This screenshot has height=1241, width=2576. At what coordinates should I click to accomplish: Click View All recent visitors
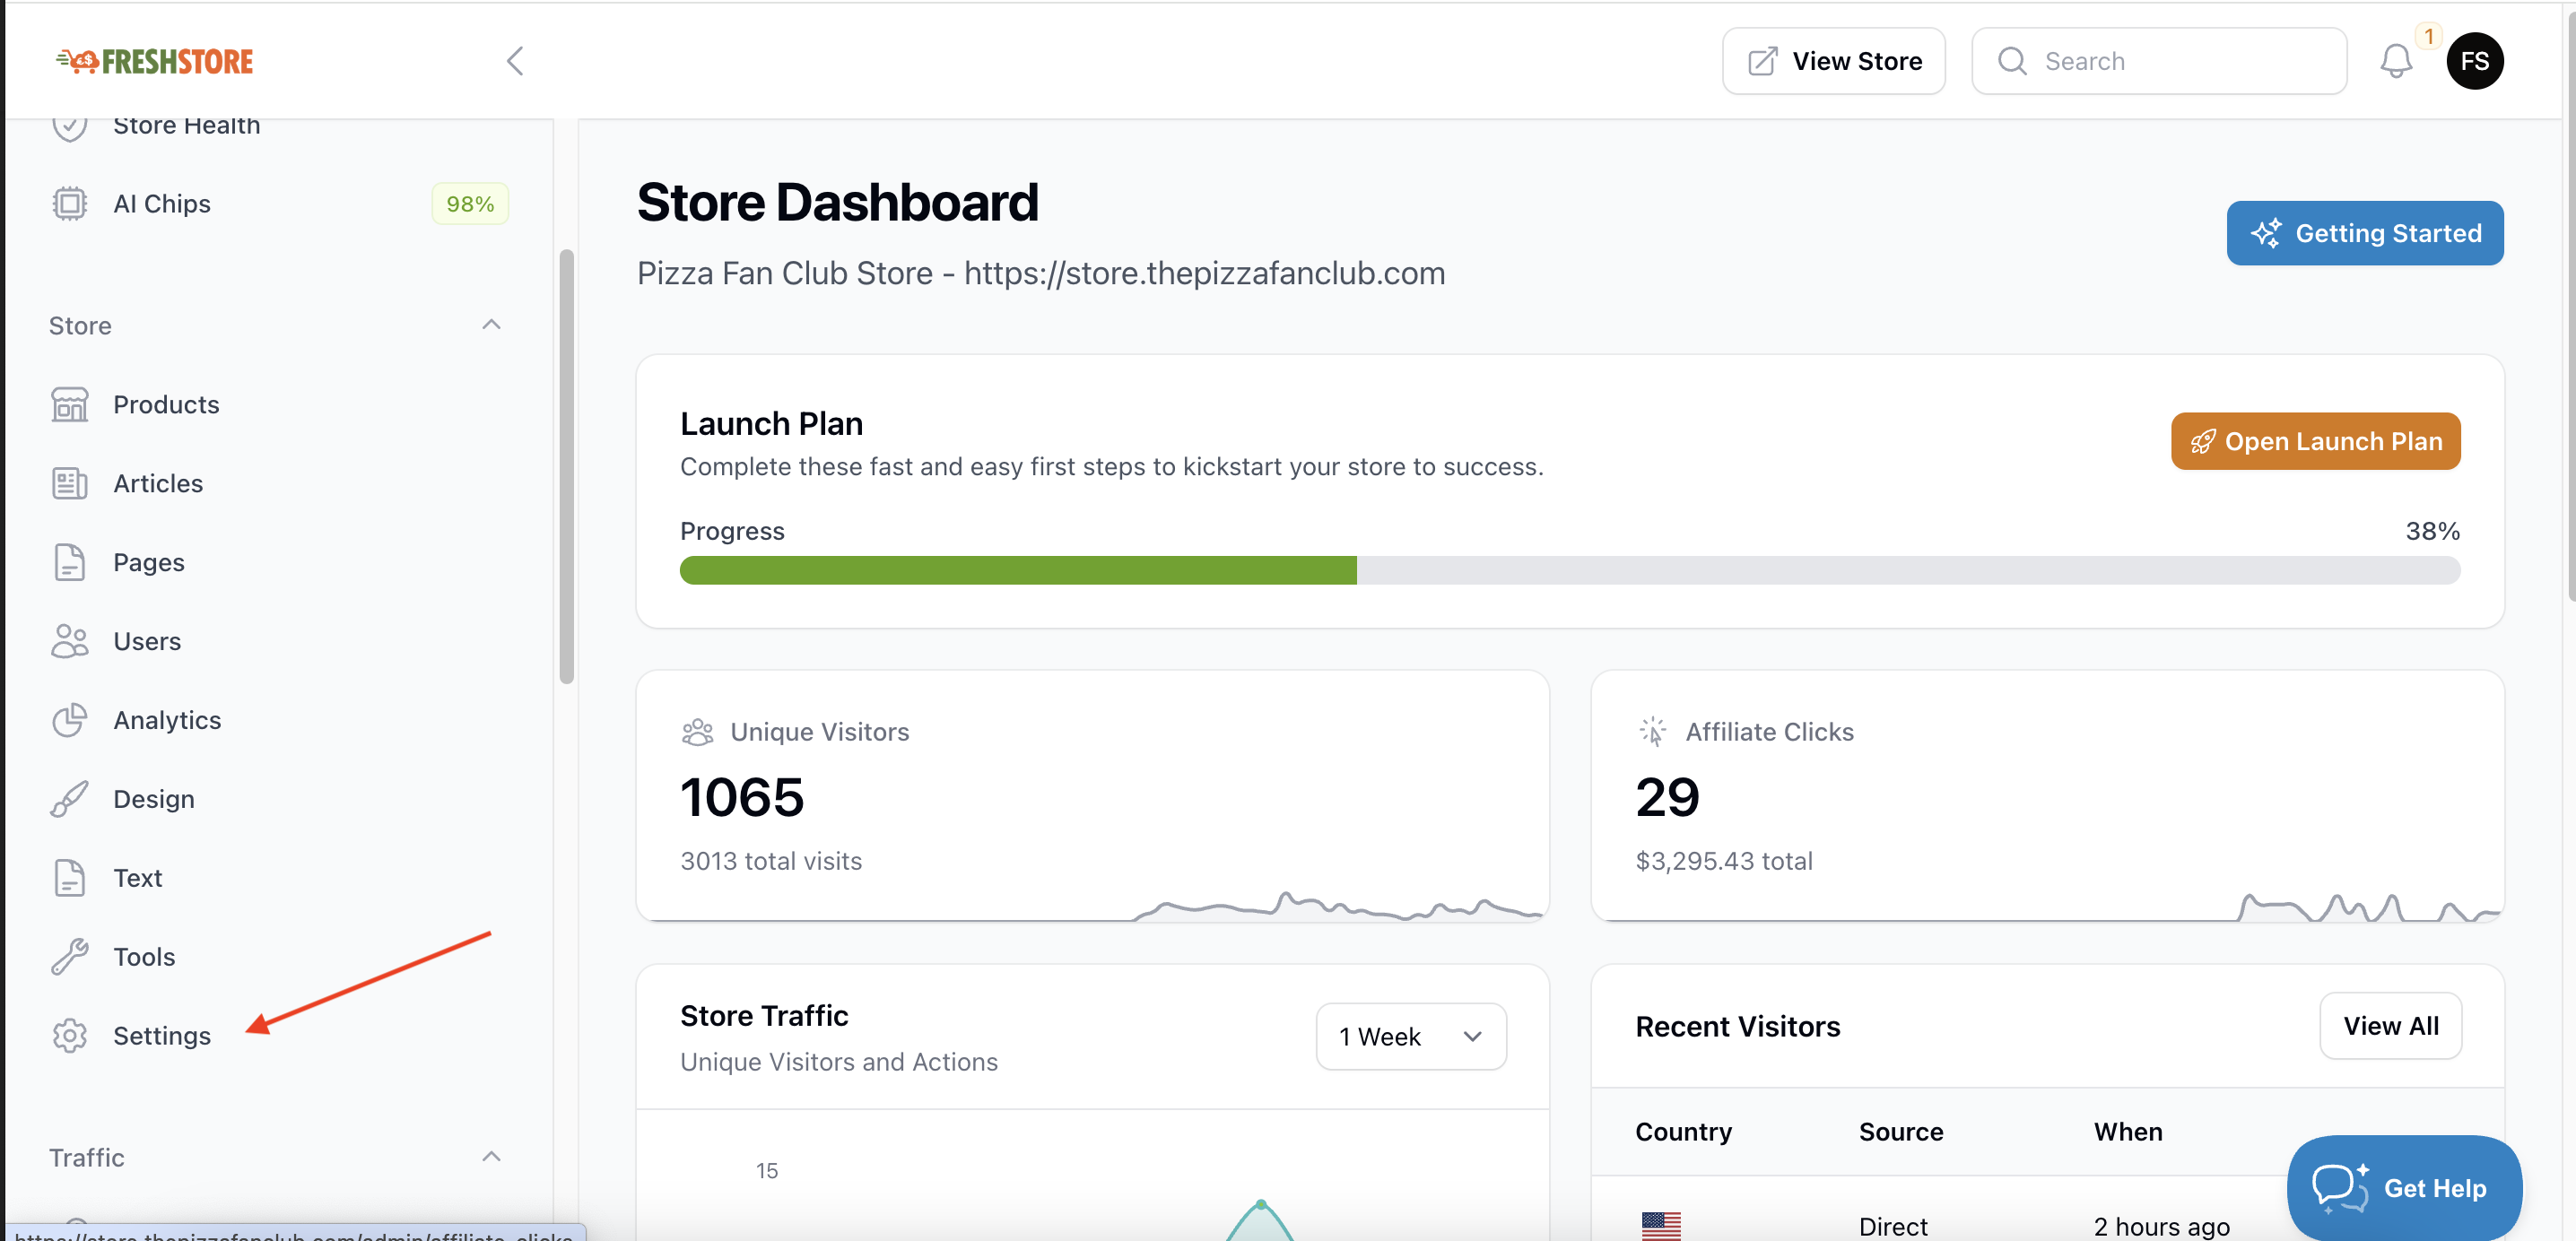point(2389,1026)
